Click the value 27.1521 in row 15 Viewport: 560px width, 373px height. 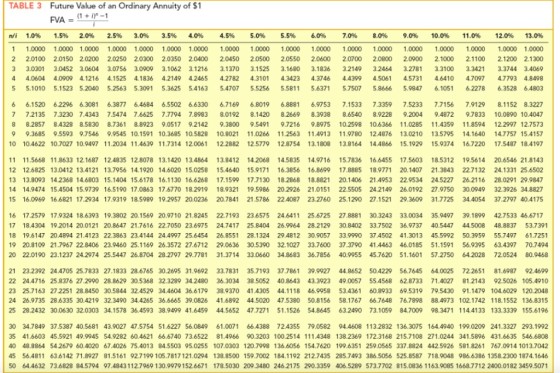380,199
